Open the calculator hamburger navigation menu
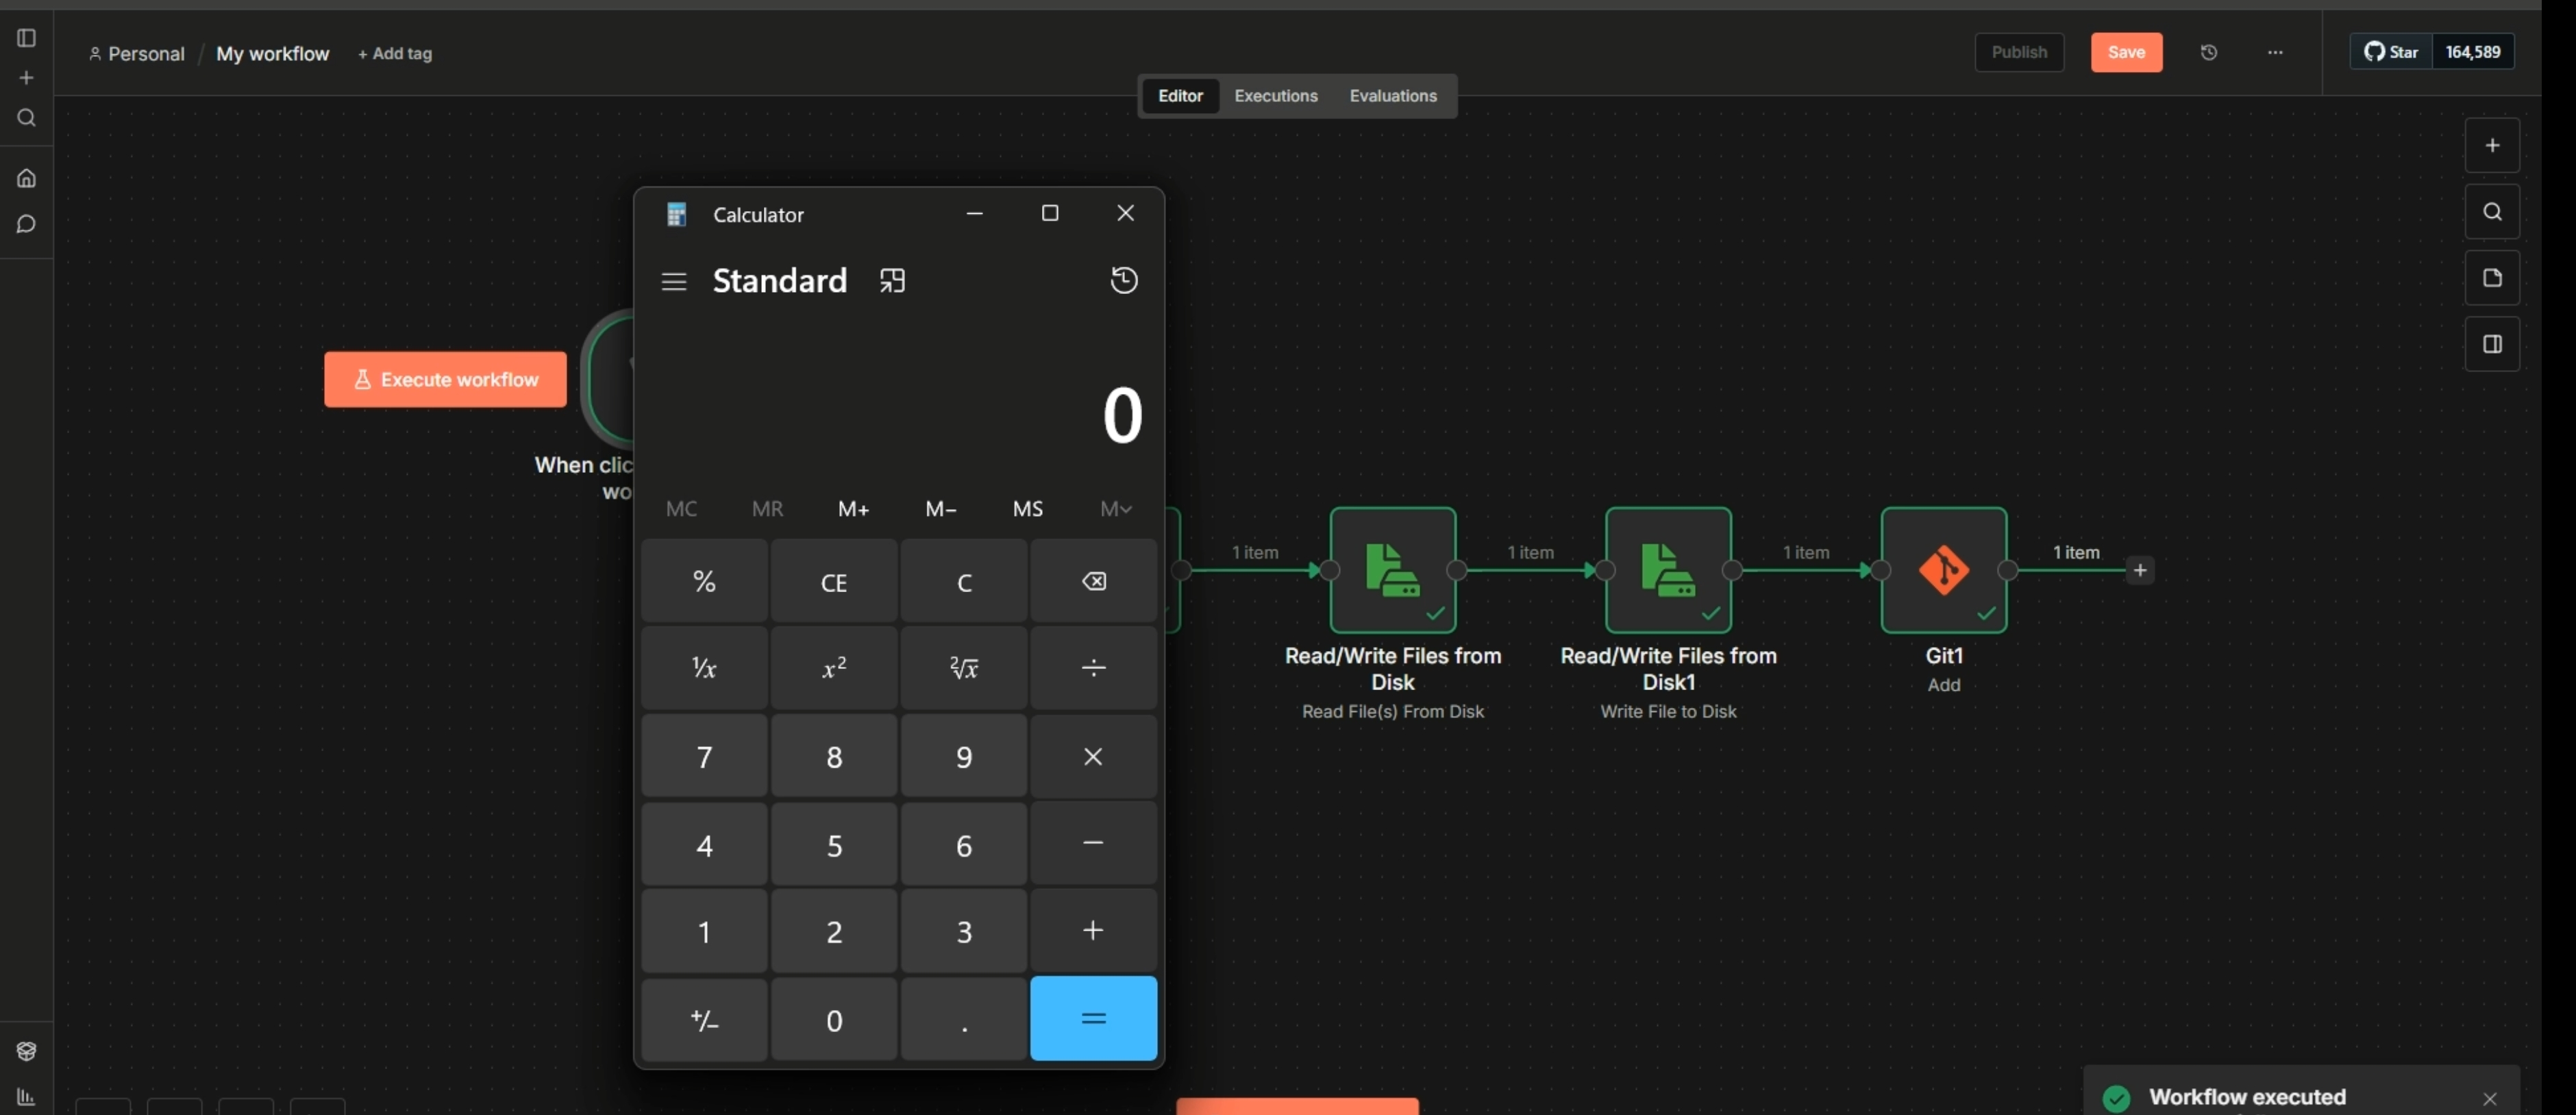The width and height of the screenshot is (2576, 1115). [673, 282]
